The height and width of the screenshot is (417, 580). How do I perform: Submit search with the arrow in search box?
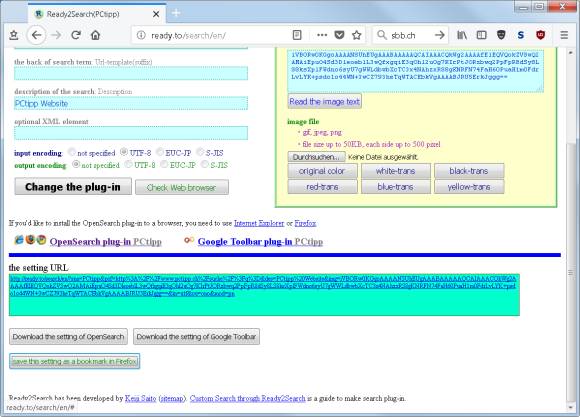pyautogui.click(x=439, y=35)
